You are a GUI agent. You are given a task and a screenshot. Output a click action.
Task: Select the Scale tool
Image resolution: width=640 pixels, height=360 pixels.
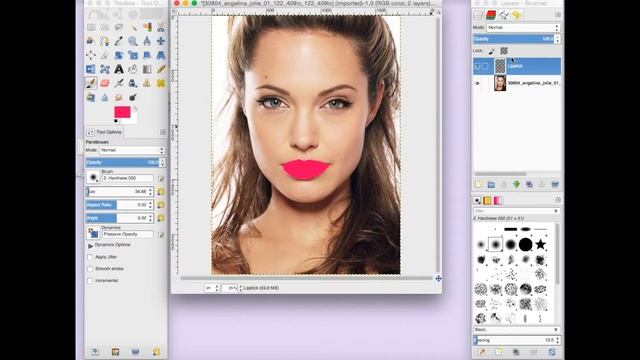click(x=133, y=55)
